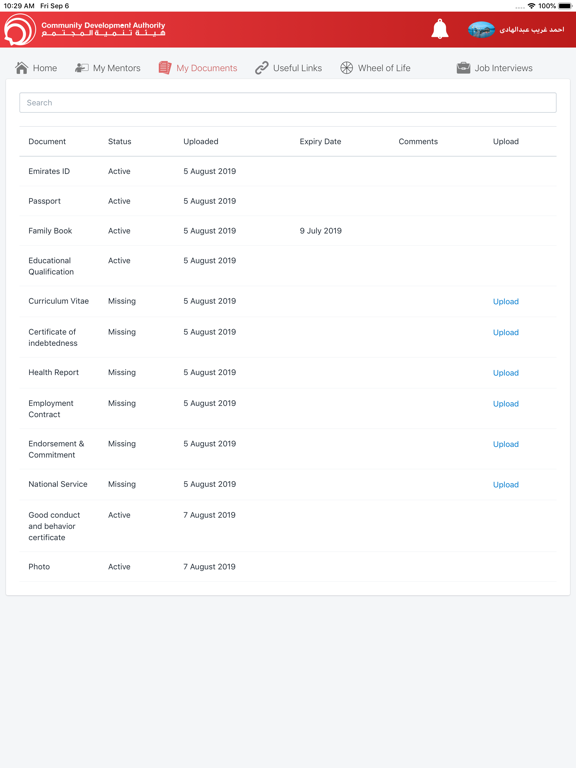The height and width of the screenshot is (768, 576).
Task: Click the My Mentors person icon
Action: click(x=81, y=68)
